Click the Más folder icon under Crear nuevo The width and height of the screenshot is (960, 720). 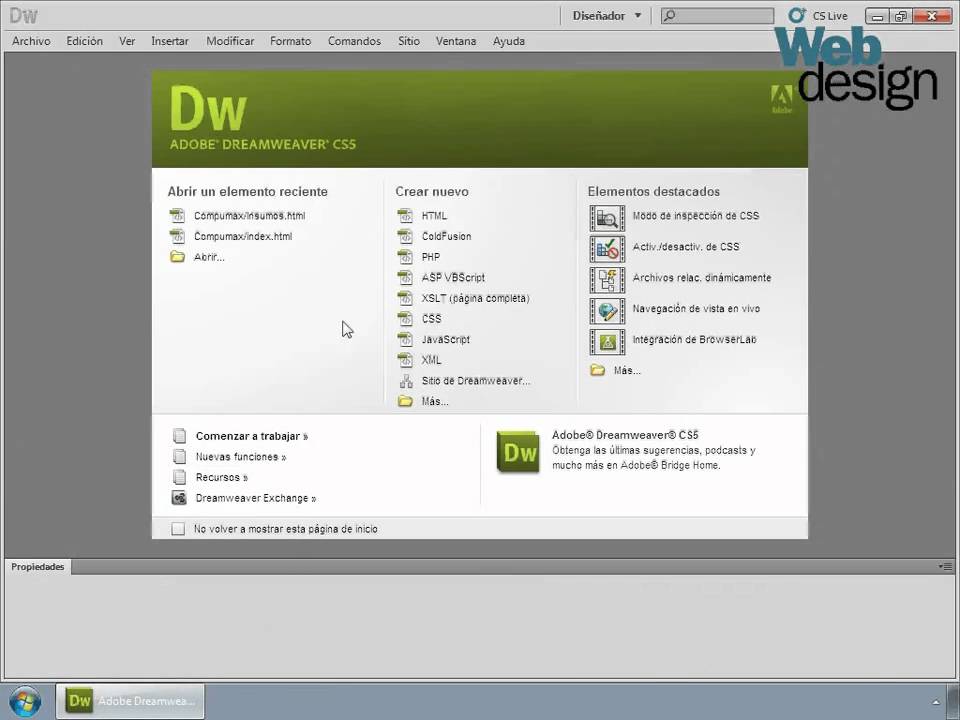(x=405, y=401)
